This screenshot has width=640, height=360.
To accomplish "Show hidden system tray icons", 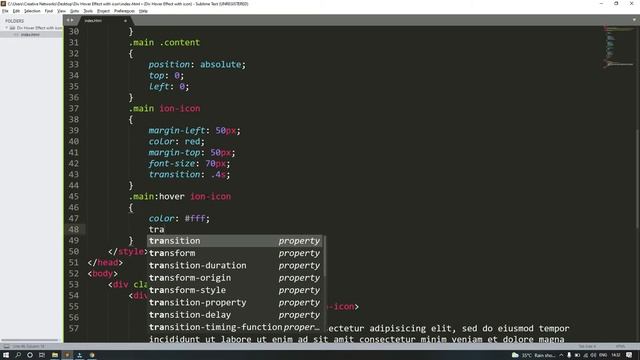I will pyautogui.click(x=561, y=355).
